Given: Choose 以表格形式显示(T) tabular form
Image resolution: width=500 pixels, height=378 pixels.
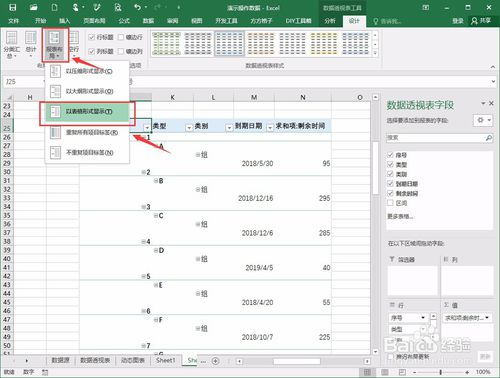Looking at the screenshot, I should (x=87, y=111).
